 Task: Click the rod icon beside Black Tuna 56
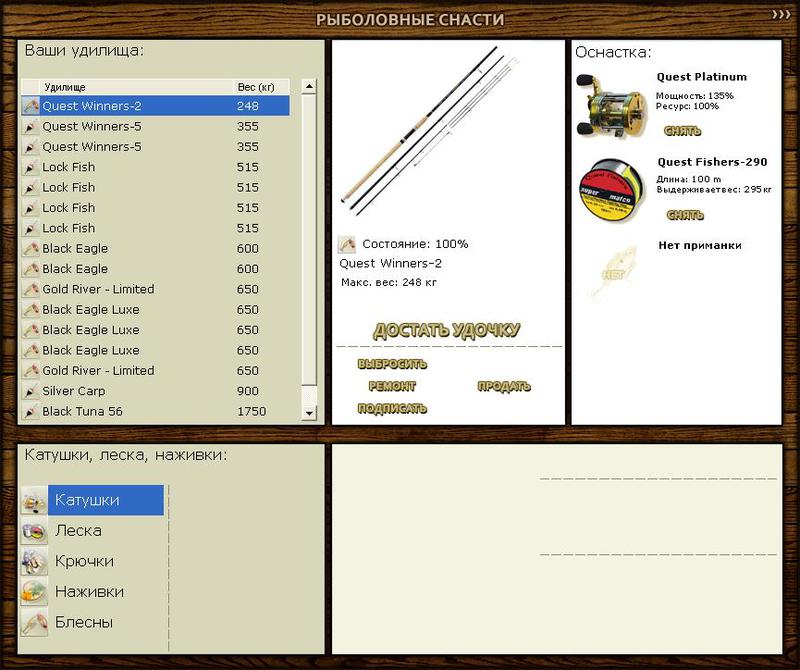[x=31, y=412]
